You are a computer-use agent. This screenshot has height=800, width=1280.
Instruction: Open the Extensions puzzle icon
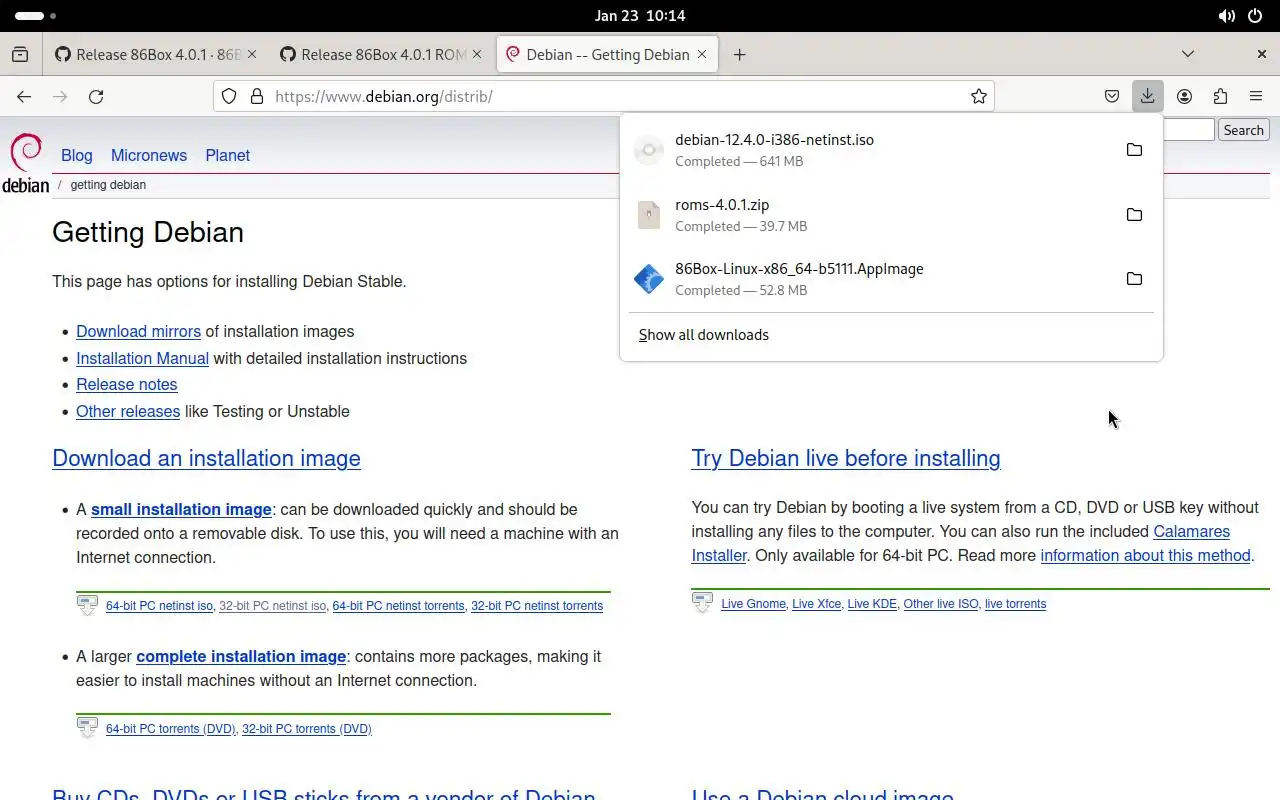1220,96
